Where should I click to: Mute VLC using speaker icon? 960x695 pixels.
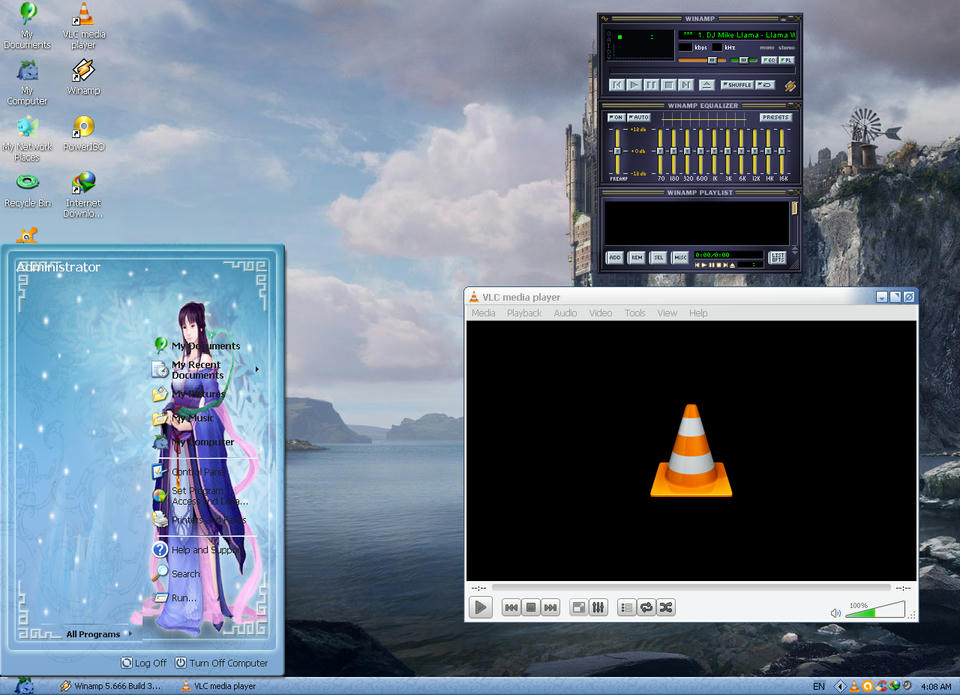point(836,612)
